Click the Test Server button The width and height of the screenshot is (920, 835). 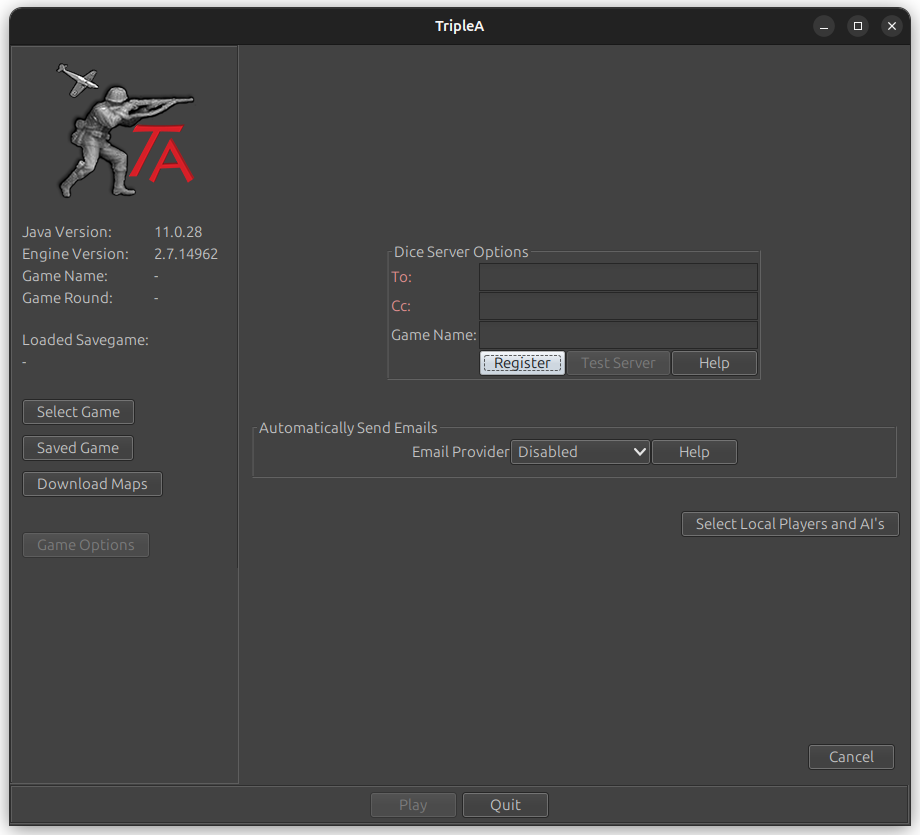pos(618,362)
